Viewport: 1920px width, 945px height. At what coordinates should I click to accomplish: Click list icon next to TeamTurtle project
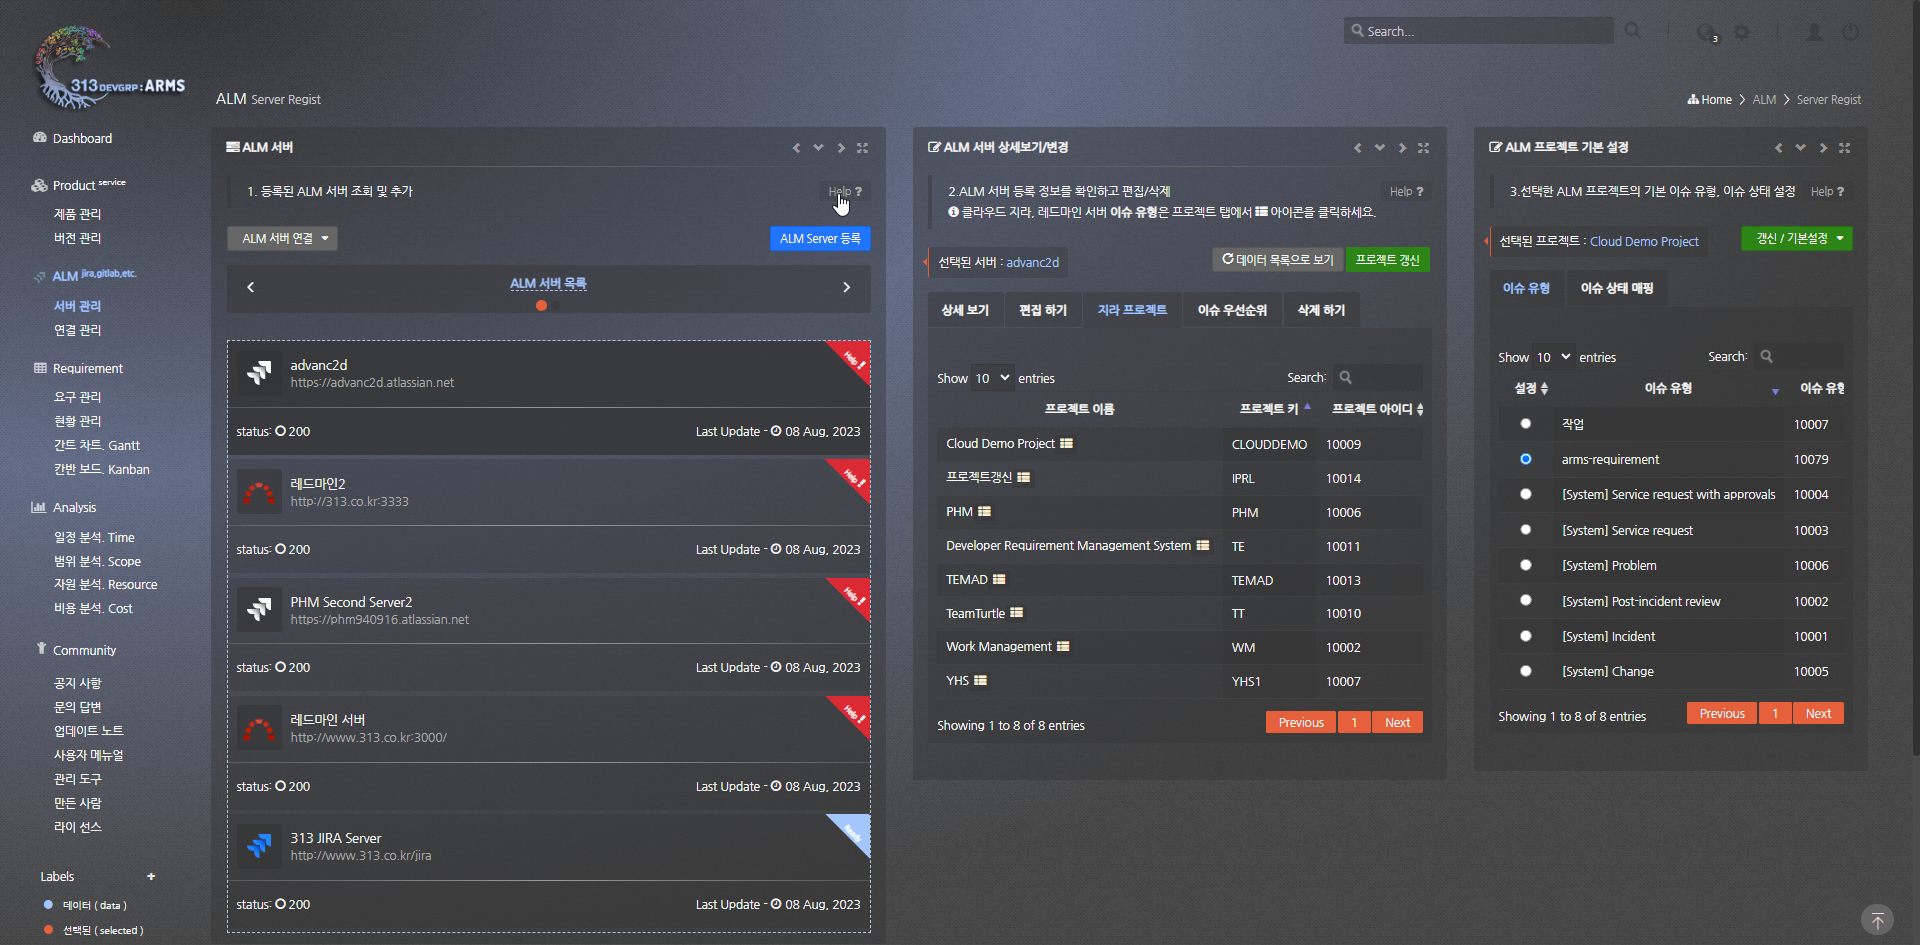tap(1017, 613)
